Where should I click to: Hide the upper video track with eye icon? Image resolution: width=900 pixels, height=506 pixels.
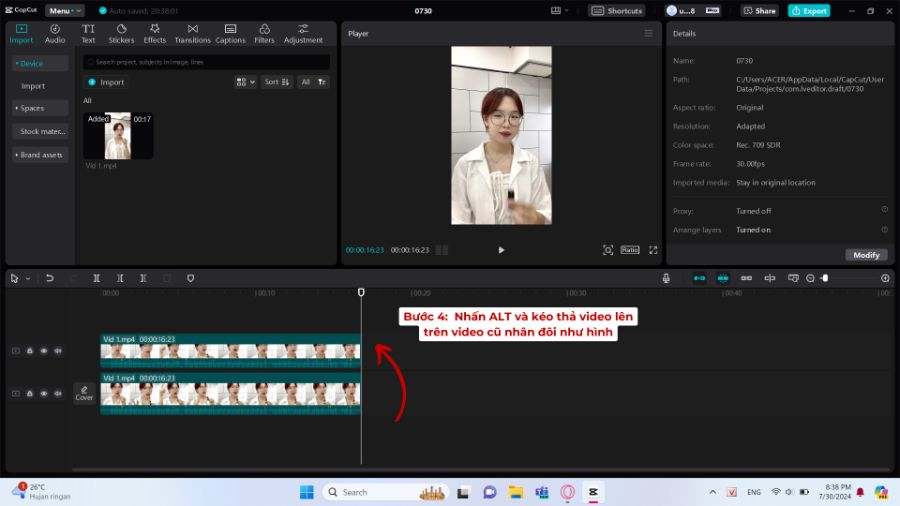coord(44,351)
